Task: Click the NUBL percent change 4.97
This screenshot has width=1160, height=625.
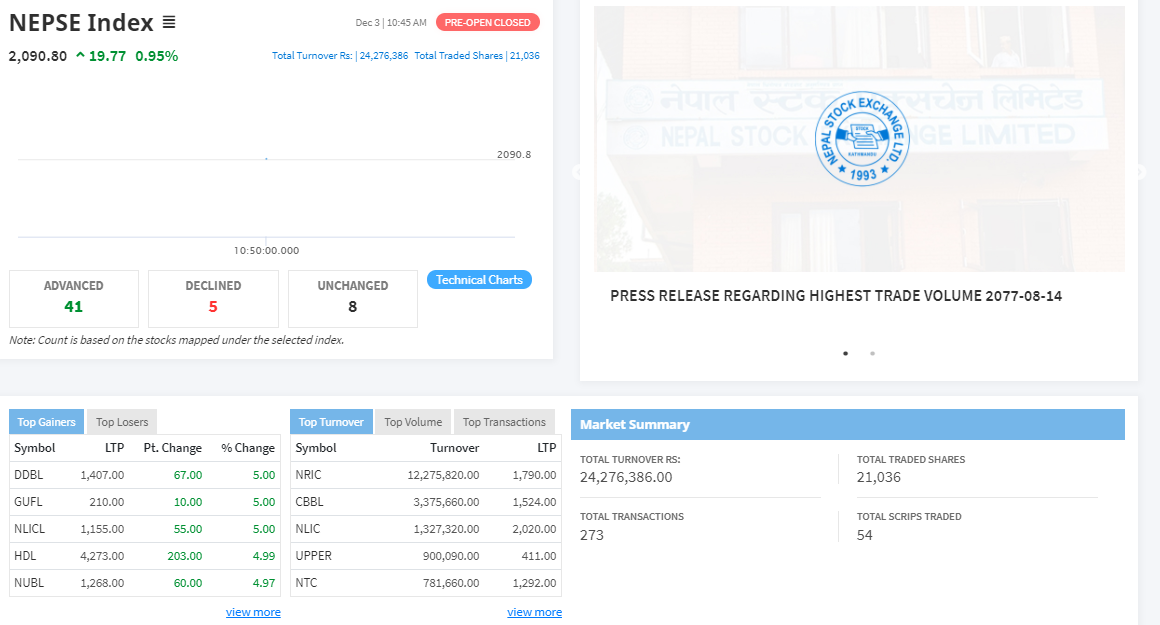Action: tap(264, 583)
